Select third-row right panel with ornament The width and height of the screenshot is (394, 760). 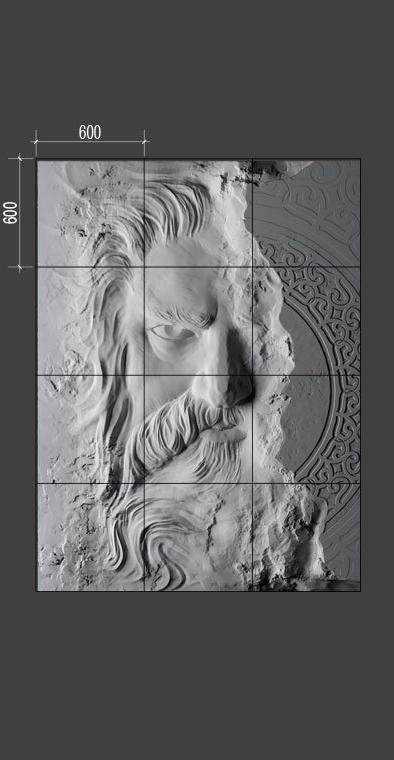(x=306, y=429)
